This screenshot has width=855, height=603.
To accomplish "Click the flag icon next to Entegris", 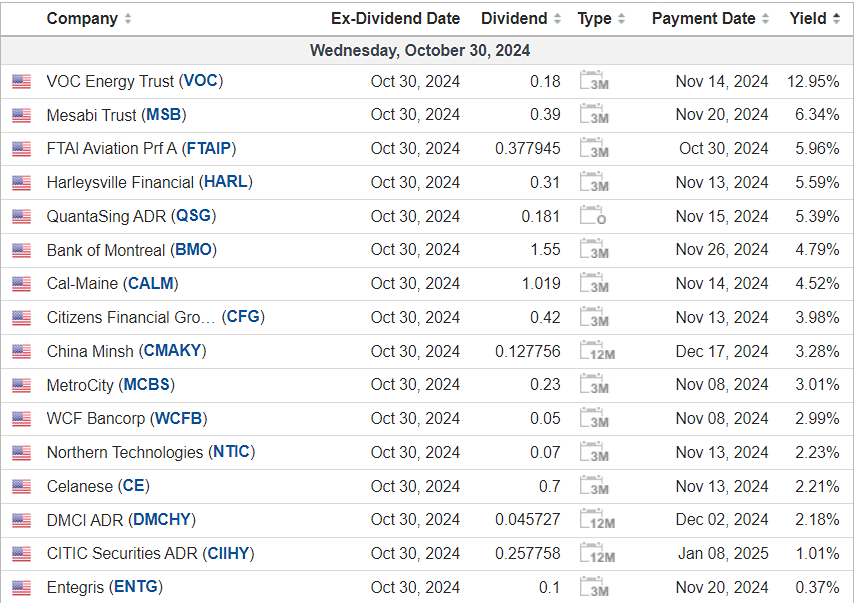I will click(21, 588).
